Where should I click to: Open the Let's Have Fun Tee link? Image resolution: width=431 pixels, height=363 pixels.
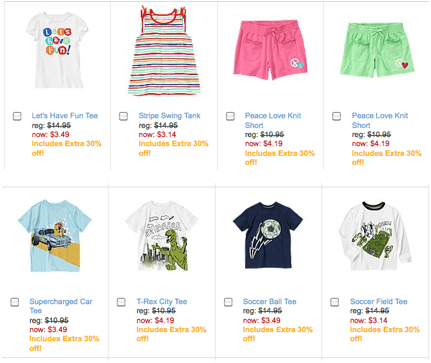point(65,116)
